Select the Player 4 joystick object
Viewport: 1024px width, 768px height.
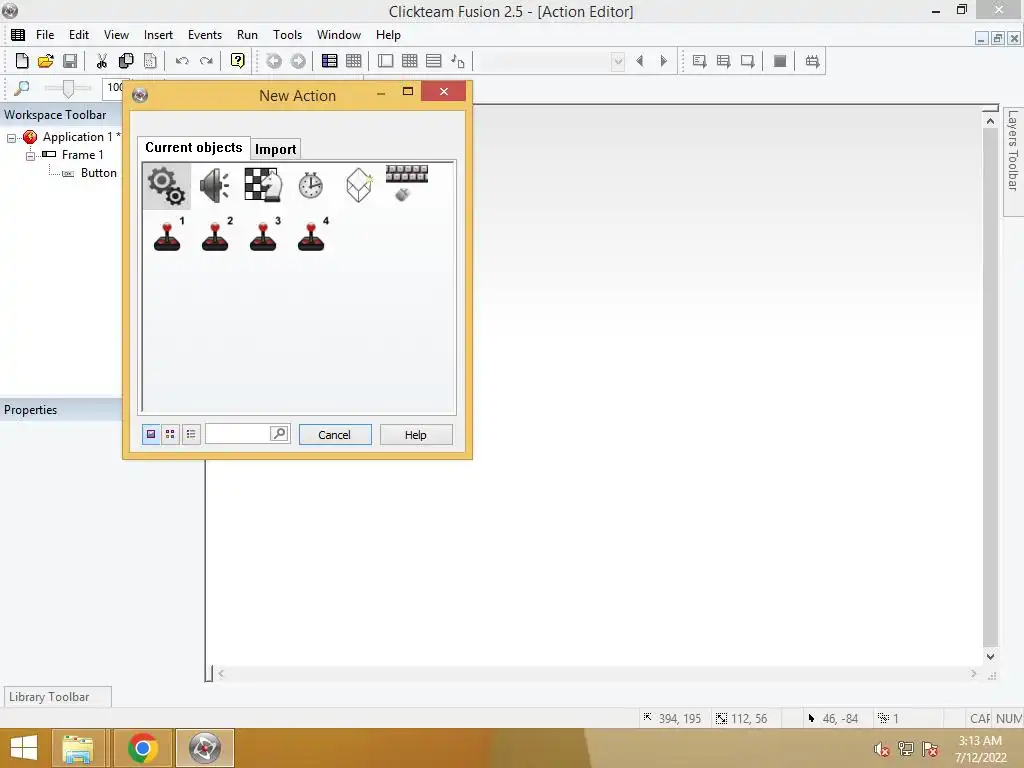(x=312, y=234)
